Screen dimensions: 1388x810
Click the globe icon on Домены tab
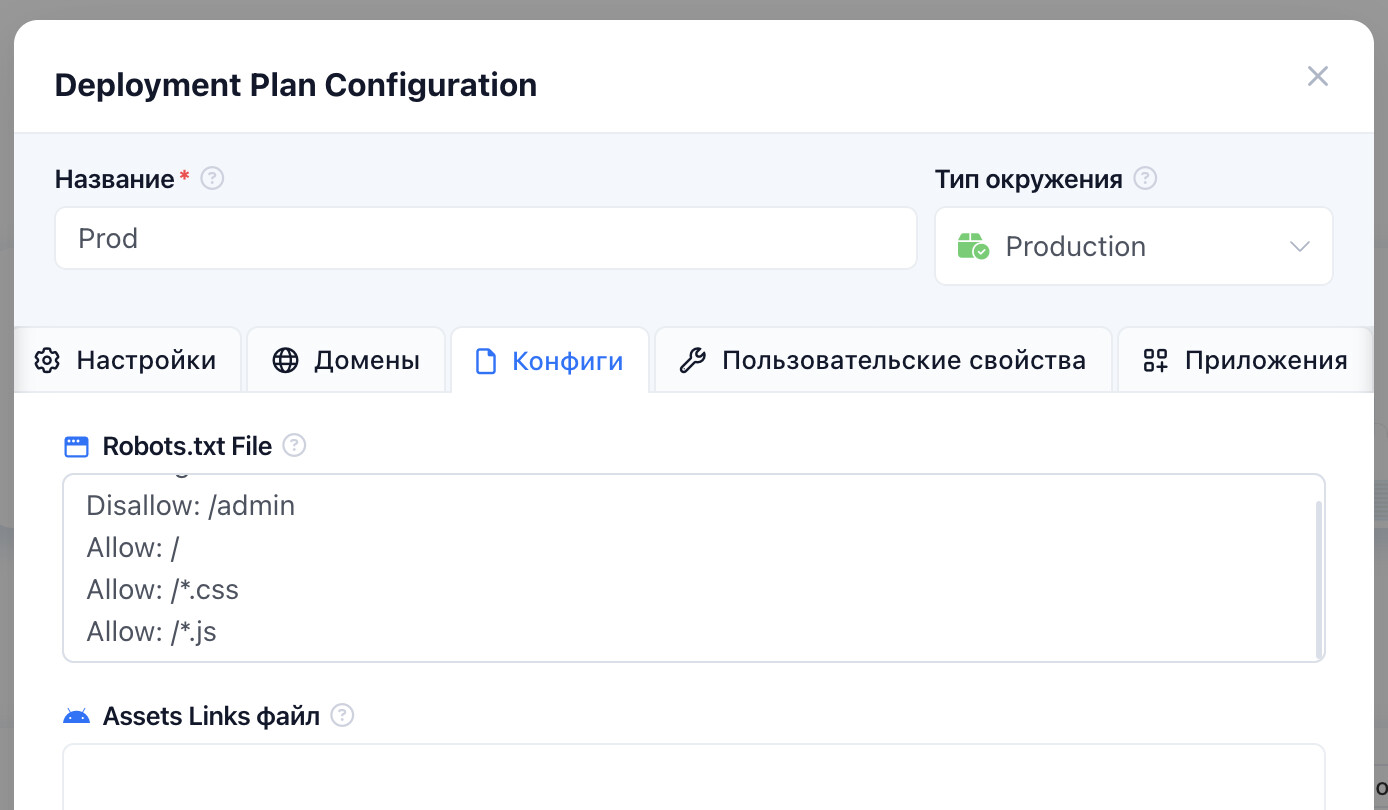point(286,360)
